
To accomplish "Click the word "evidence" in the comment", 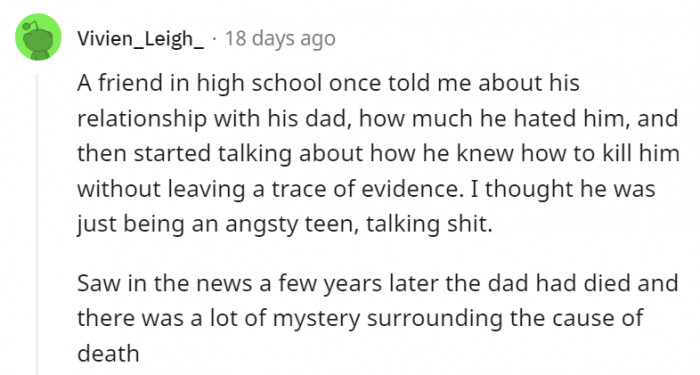I will coord(409,189).
